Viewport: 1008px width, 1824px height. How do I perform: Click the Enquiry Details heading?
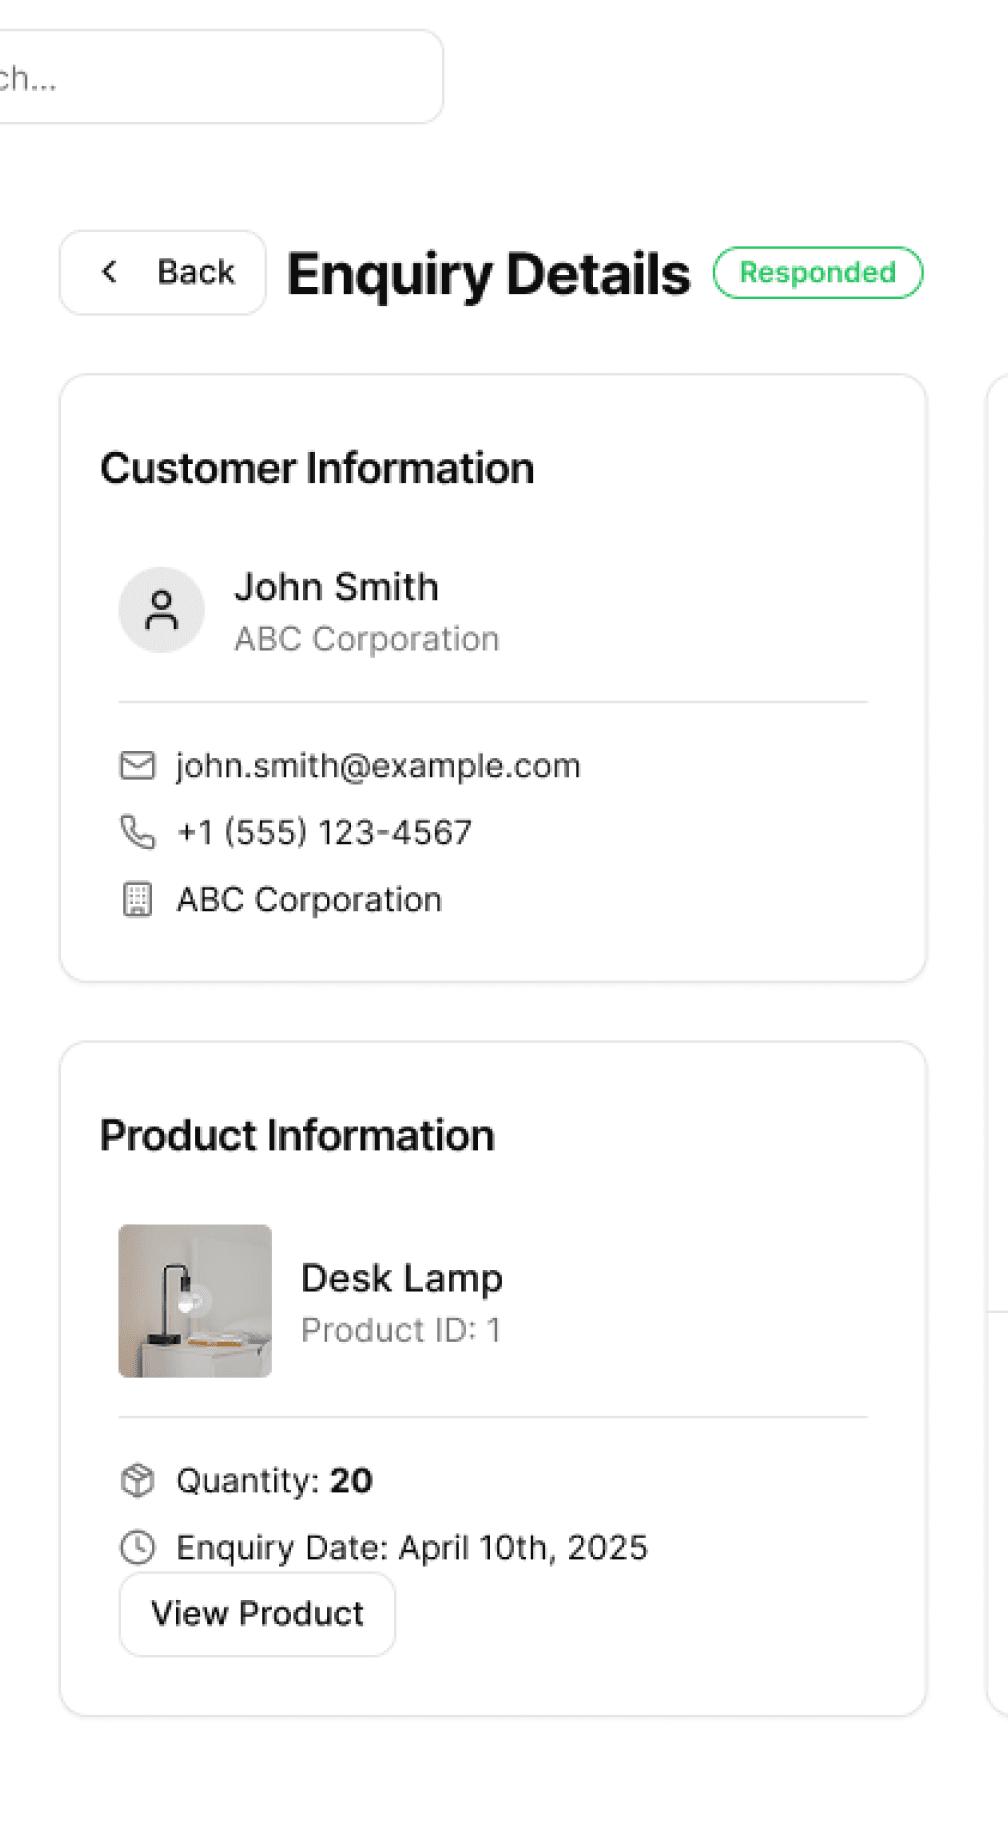[488, 275]
